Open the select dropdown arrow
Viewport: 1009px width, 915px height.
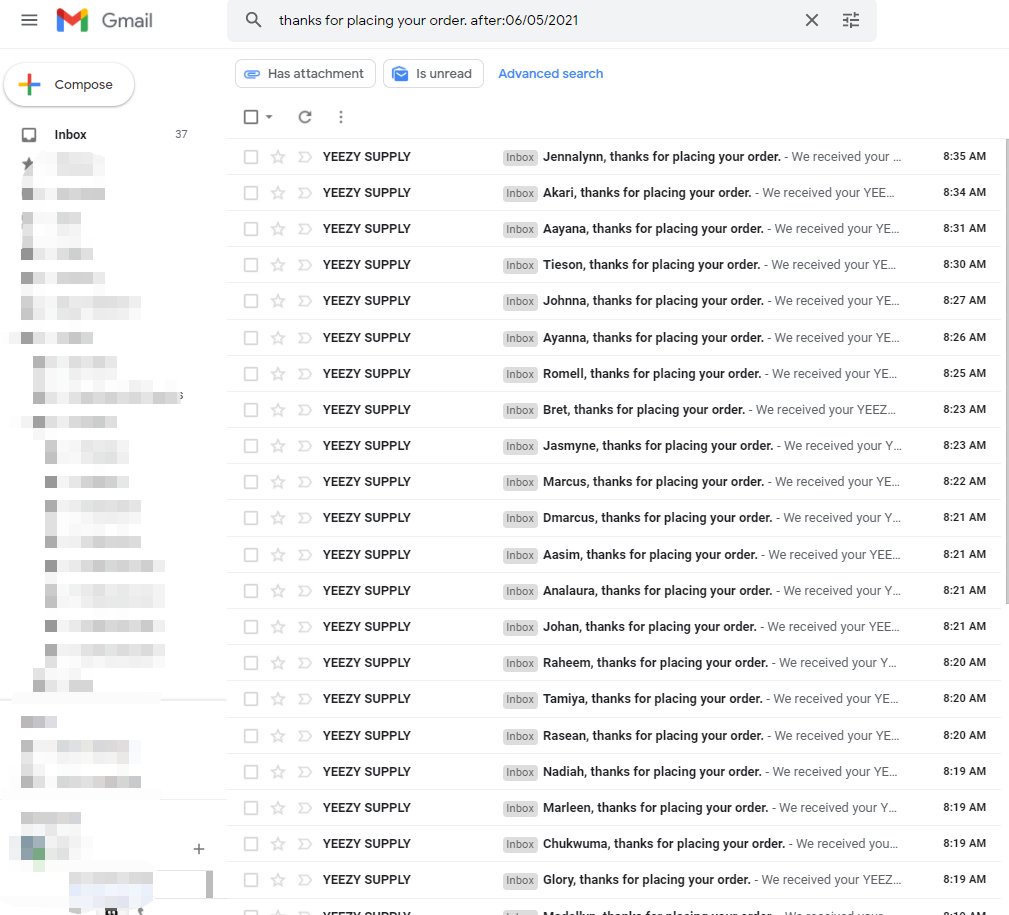tap(269, 116)
